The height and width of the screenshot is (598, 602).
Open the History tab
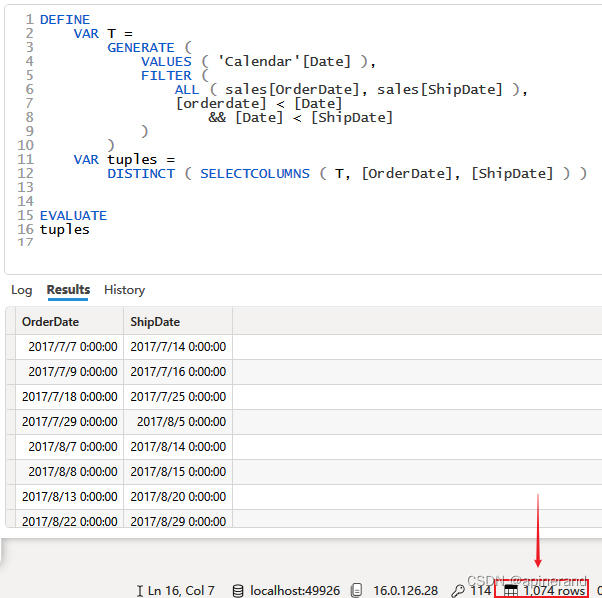[124, 290]
